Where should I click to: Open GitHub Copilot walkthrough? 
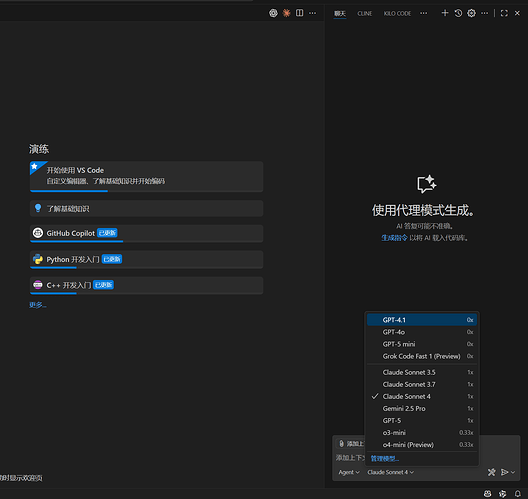pyautogui.click(x=146, y=233)
